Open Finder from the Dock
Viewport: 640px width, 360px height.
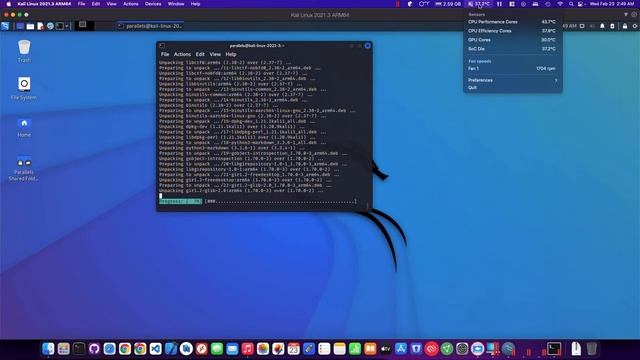[48, 349]
